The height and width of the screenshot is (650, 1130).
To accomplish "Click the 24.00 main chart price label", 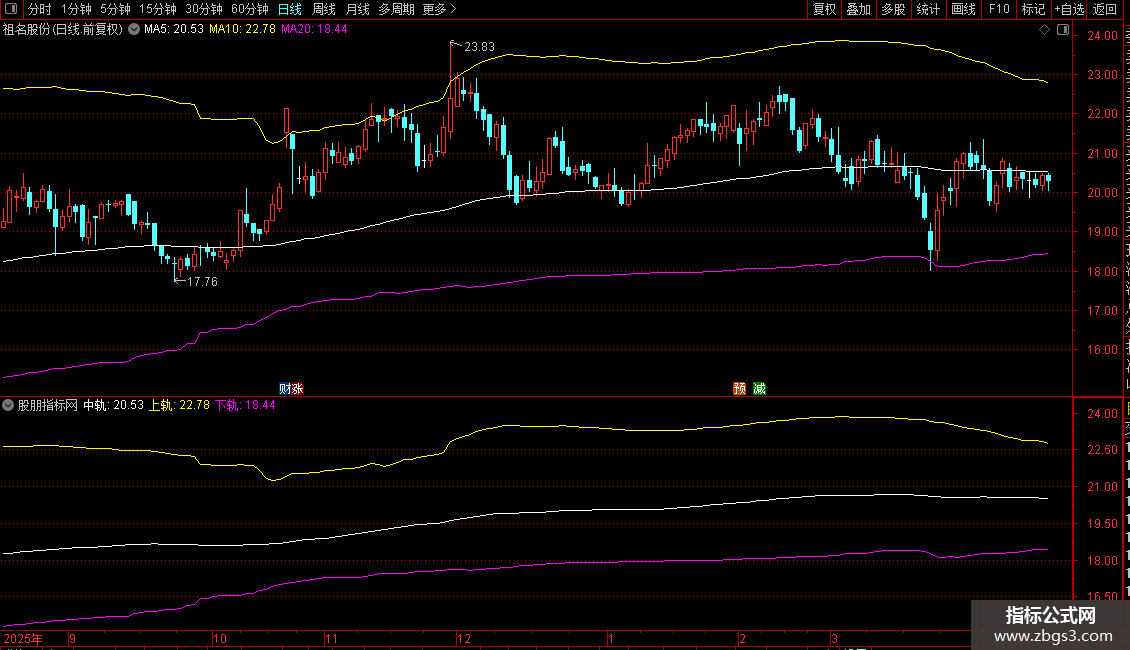I will coord(1102,35).
